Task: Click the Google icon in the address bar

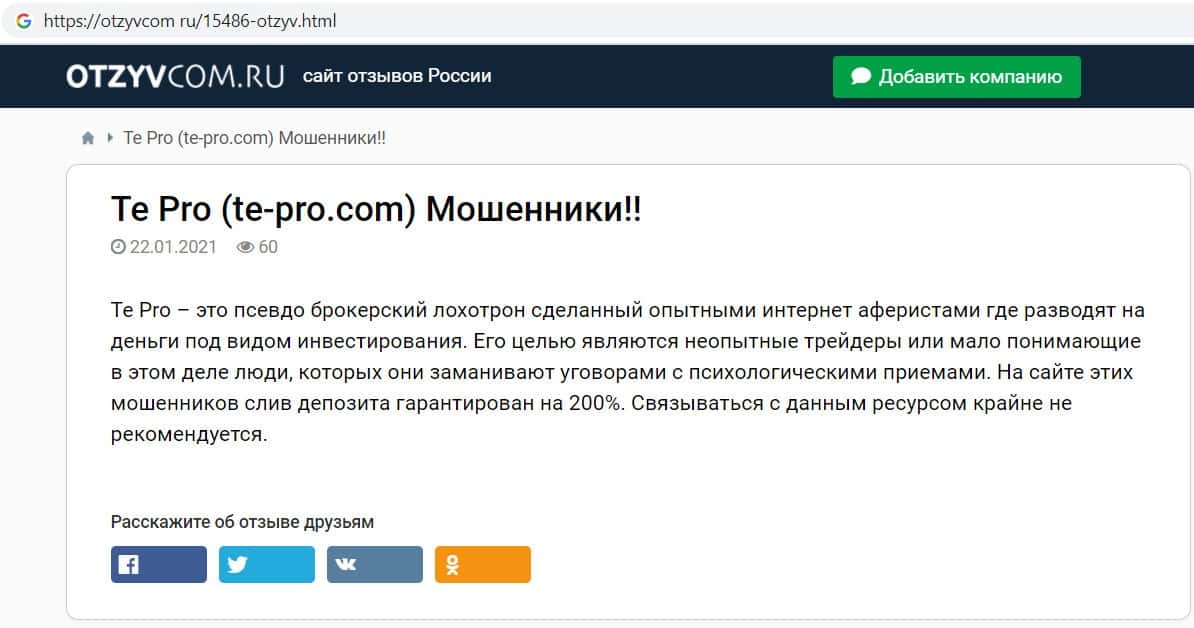Action: 24,20
